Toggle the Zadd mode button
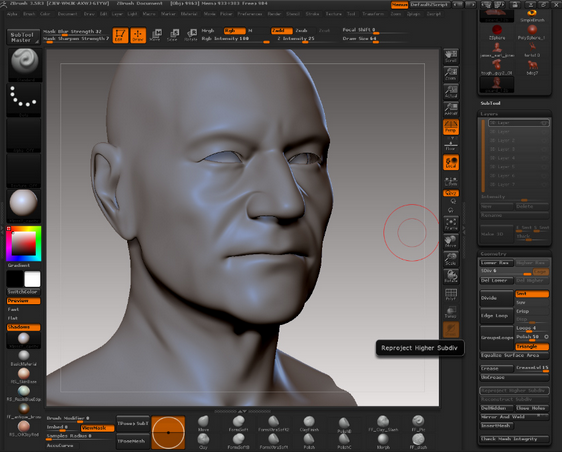 pyautogui.click(x=281, y=30)
